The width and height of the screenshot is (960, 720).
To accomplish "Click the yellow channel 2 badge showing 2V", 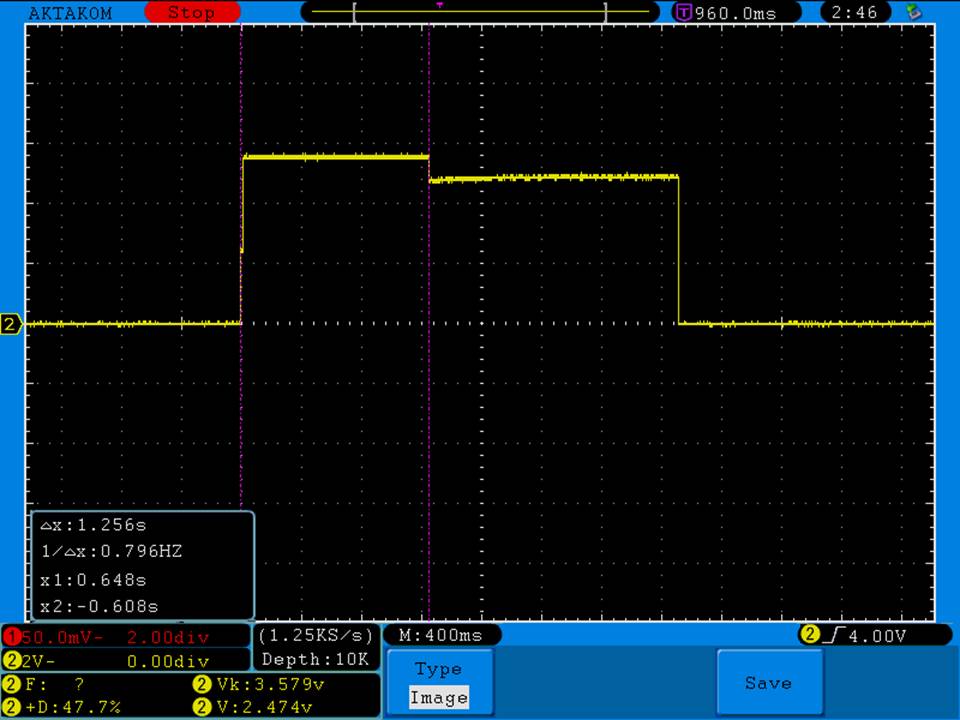I will 12,661.
